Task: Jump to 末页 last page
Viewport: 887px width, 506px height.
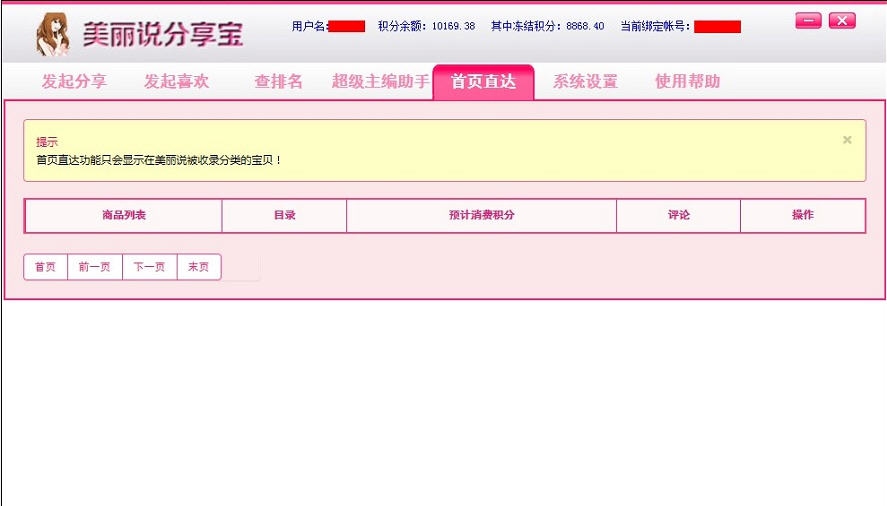Action: tap(199, 267)
